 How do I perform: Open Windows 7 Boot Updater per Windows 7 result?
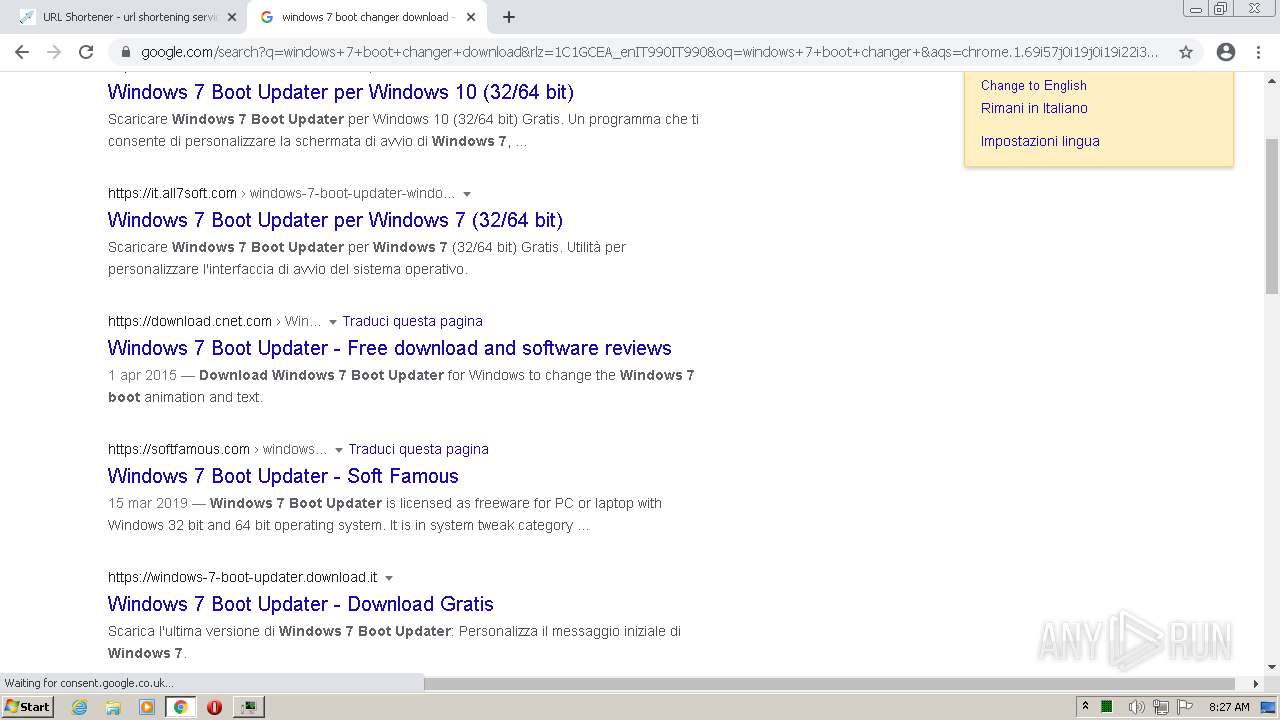click(x=335, y=220)
